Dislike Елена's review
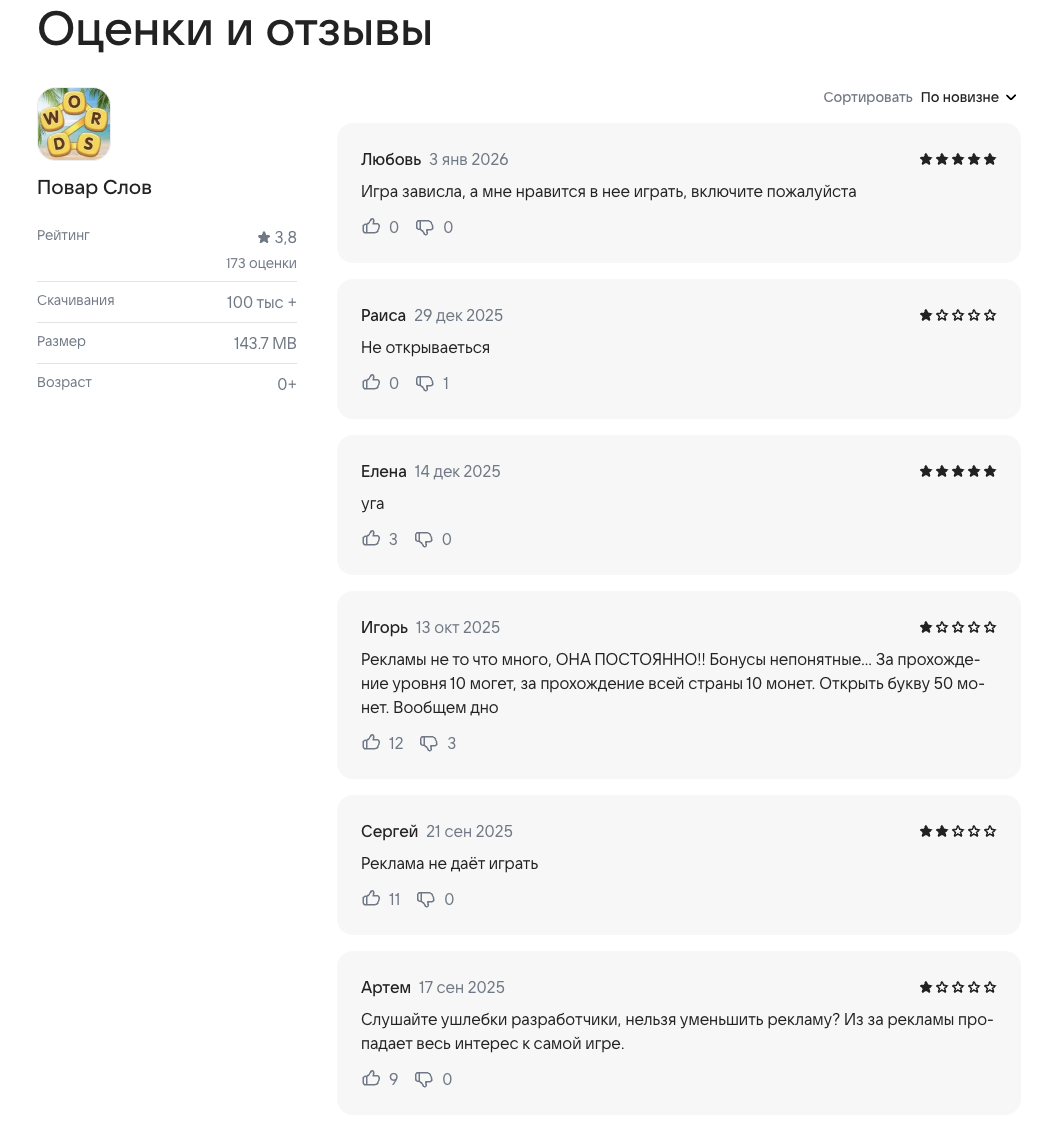 [x=424, y=539]
